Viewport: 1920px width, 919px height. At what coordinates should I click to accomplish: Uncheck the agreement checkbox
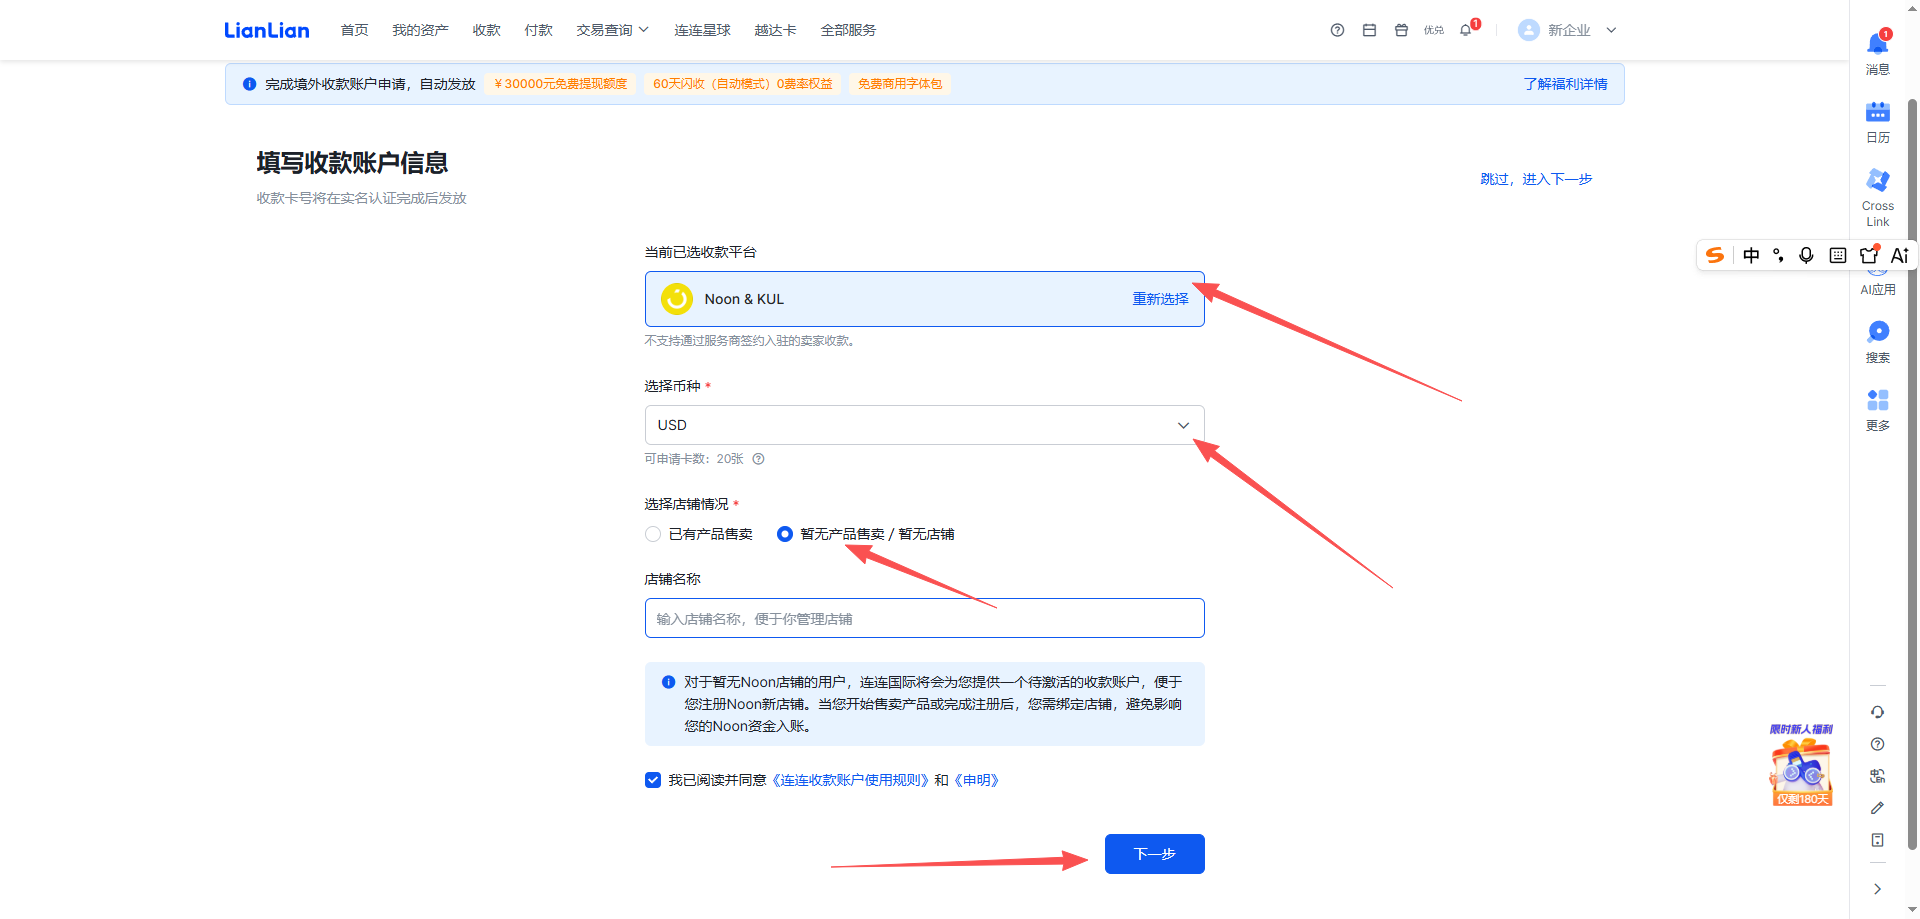pyautogui.click(x=653, y=780)
